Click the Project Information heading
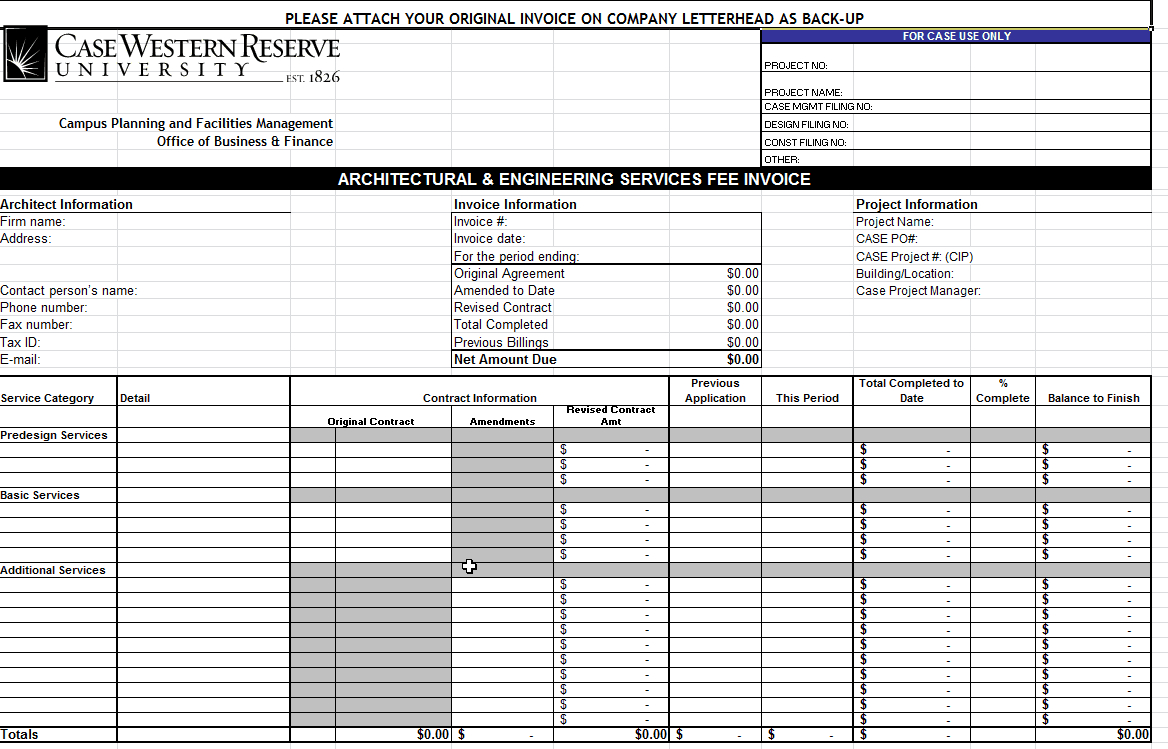Viewport: 1168px width, 749px height. tap(916, 204)
